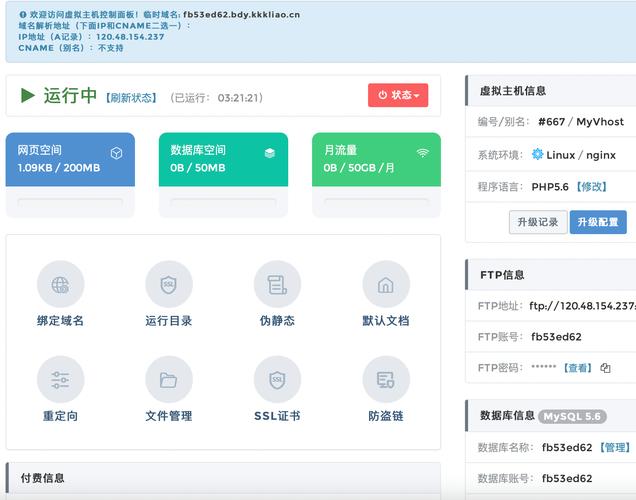
Task: Open the 重定向 sliders icon
Action: tap(60, 380)
